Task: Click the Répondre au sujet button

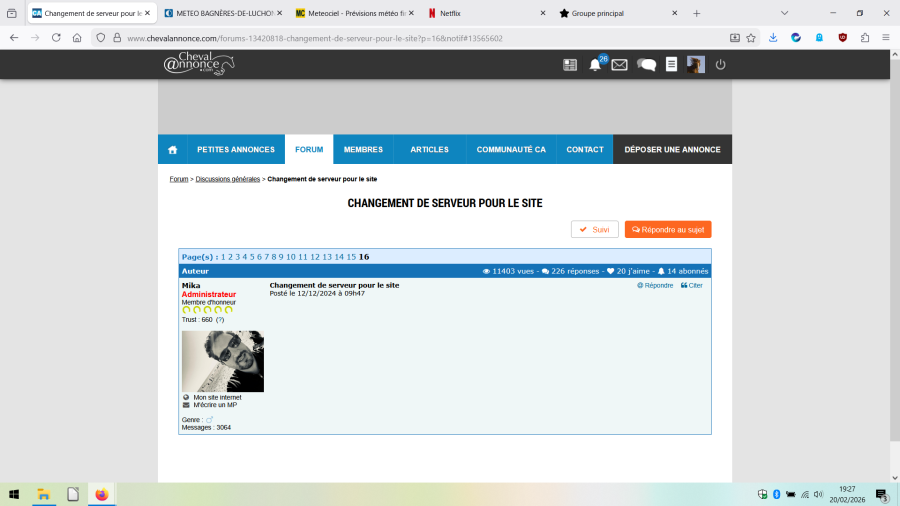Action: pyautogui.click(x=667, y=229)
